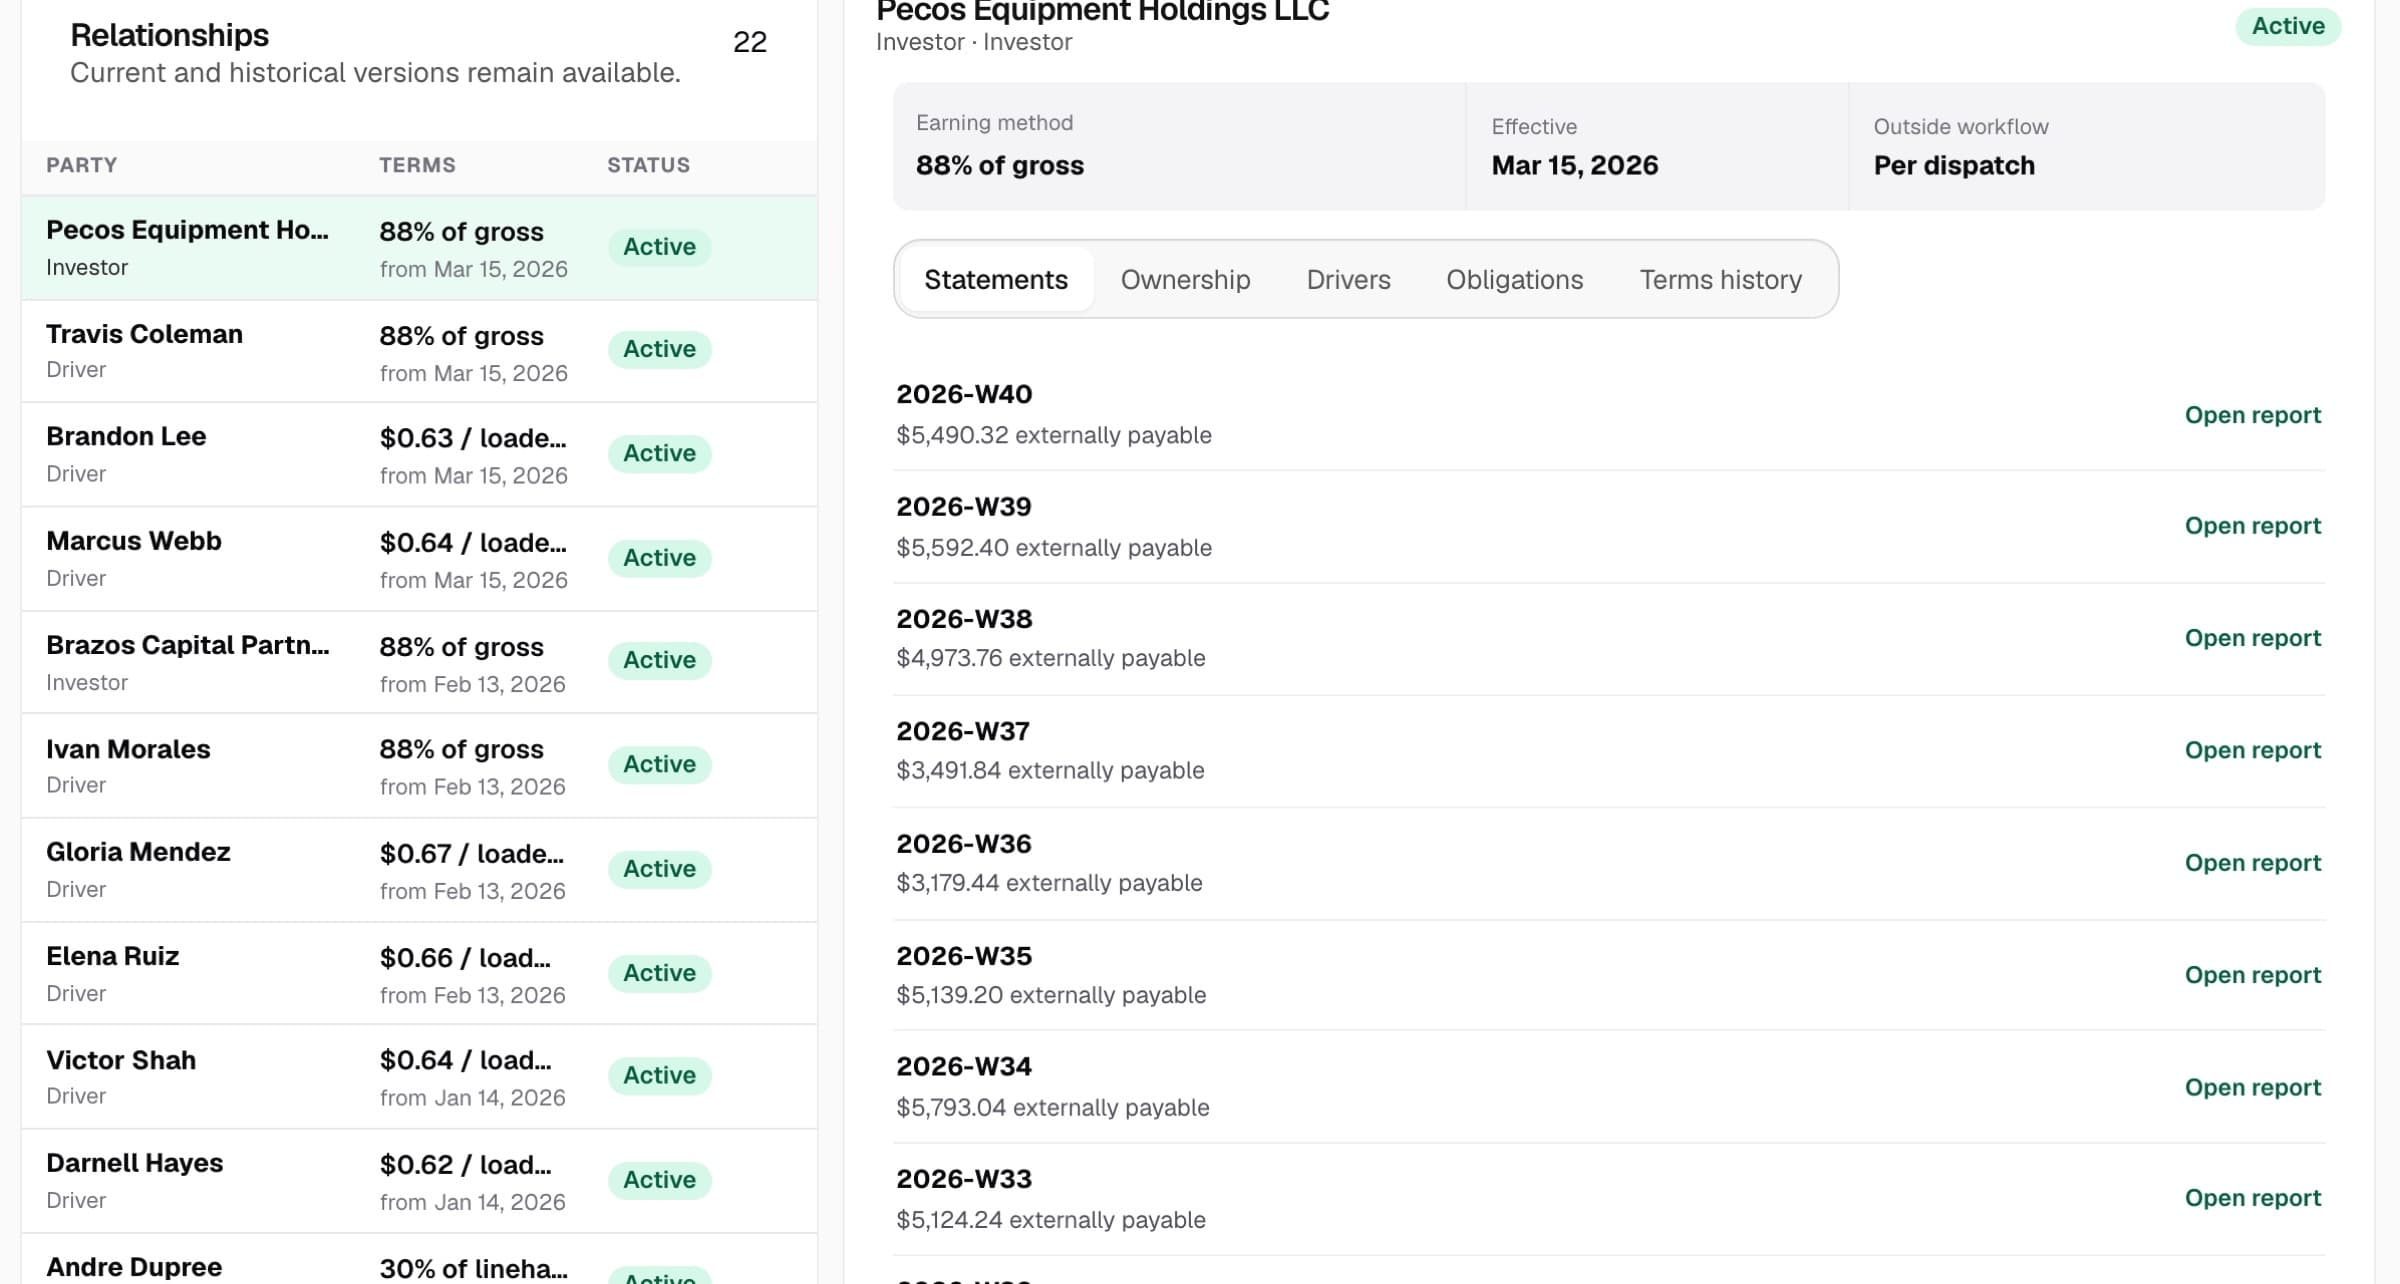Open report for 2026-W39 statement

[x=2252, y=526]
